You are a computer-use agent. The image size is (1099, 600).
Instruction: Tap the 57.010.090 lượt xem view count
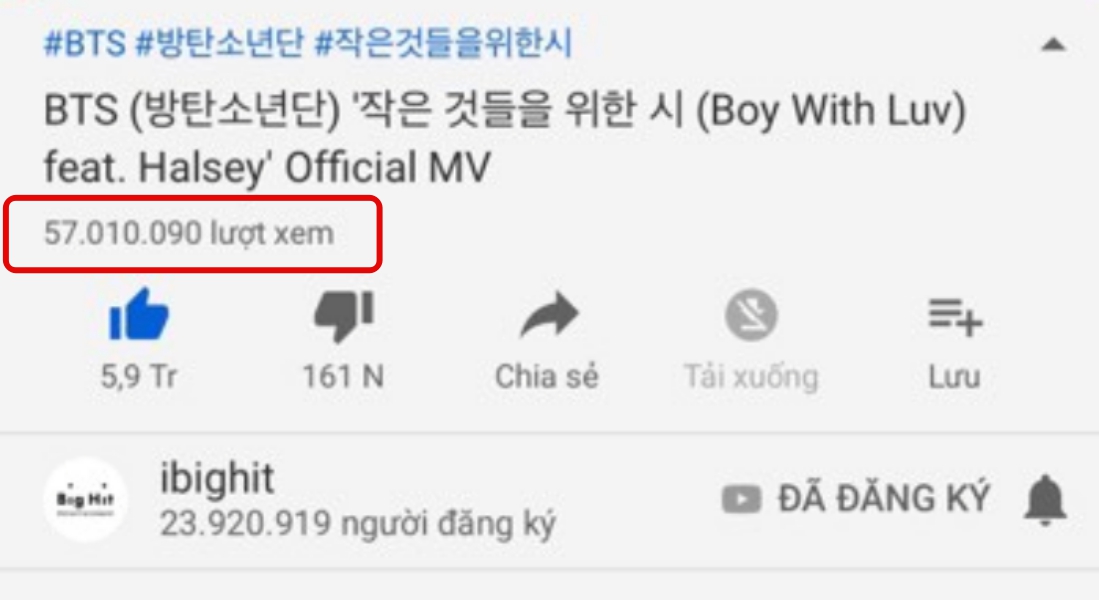pos(189,233)
